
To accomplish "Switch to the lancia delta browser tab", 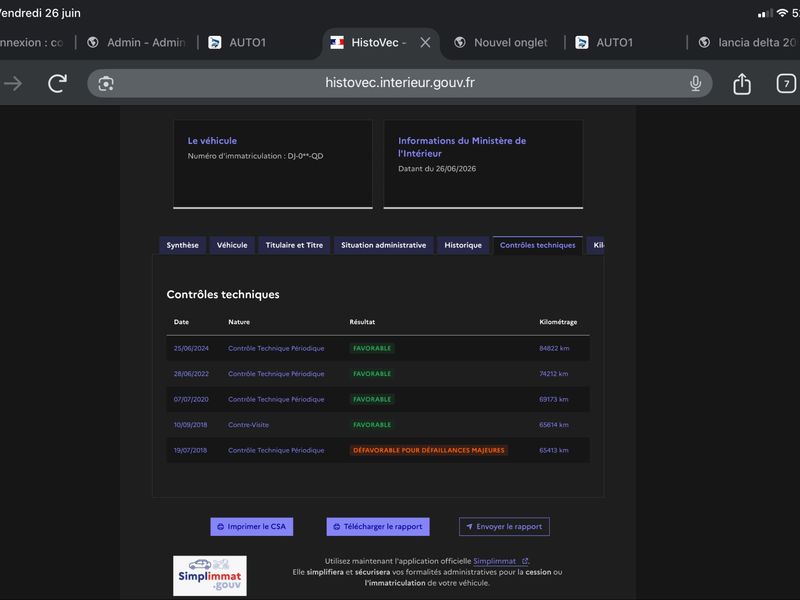I will [x=747, y=43].
